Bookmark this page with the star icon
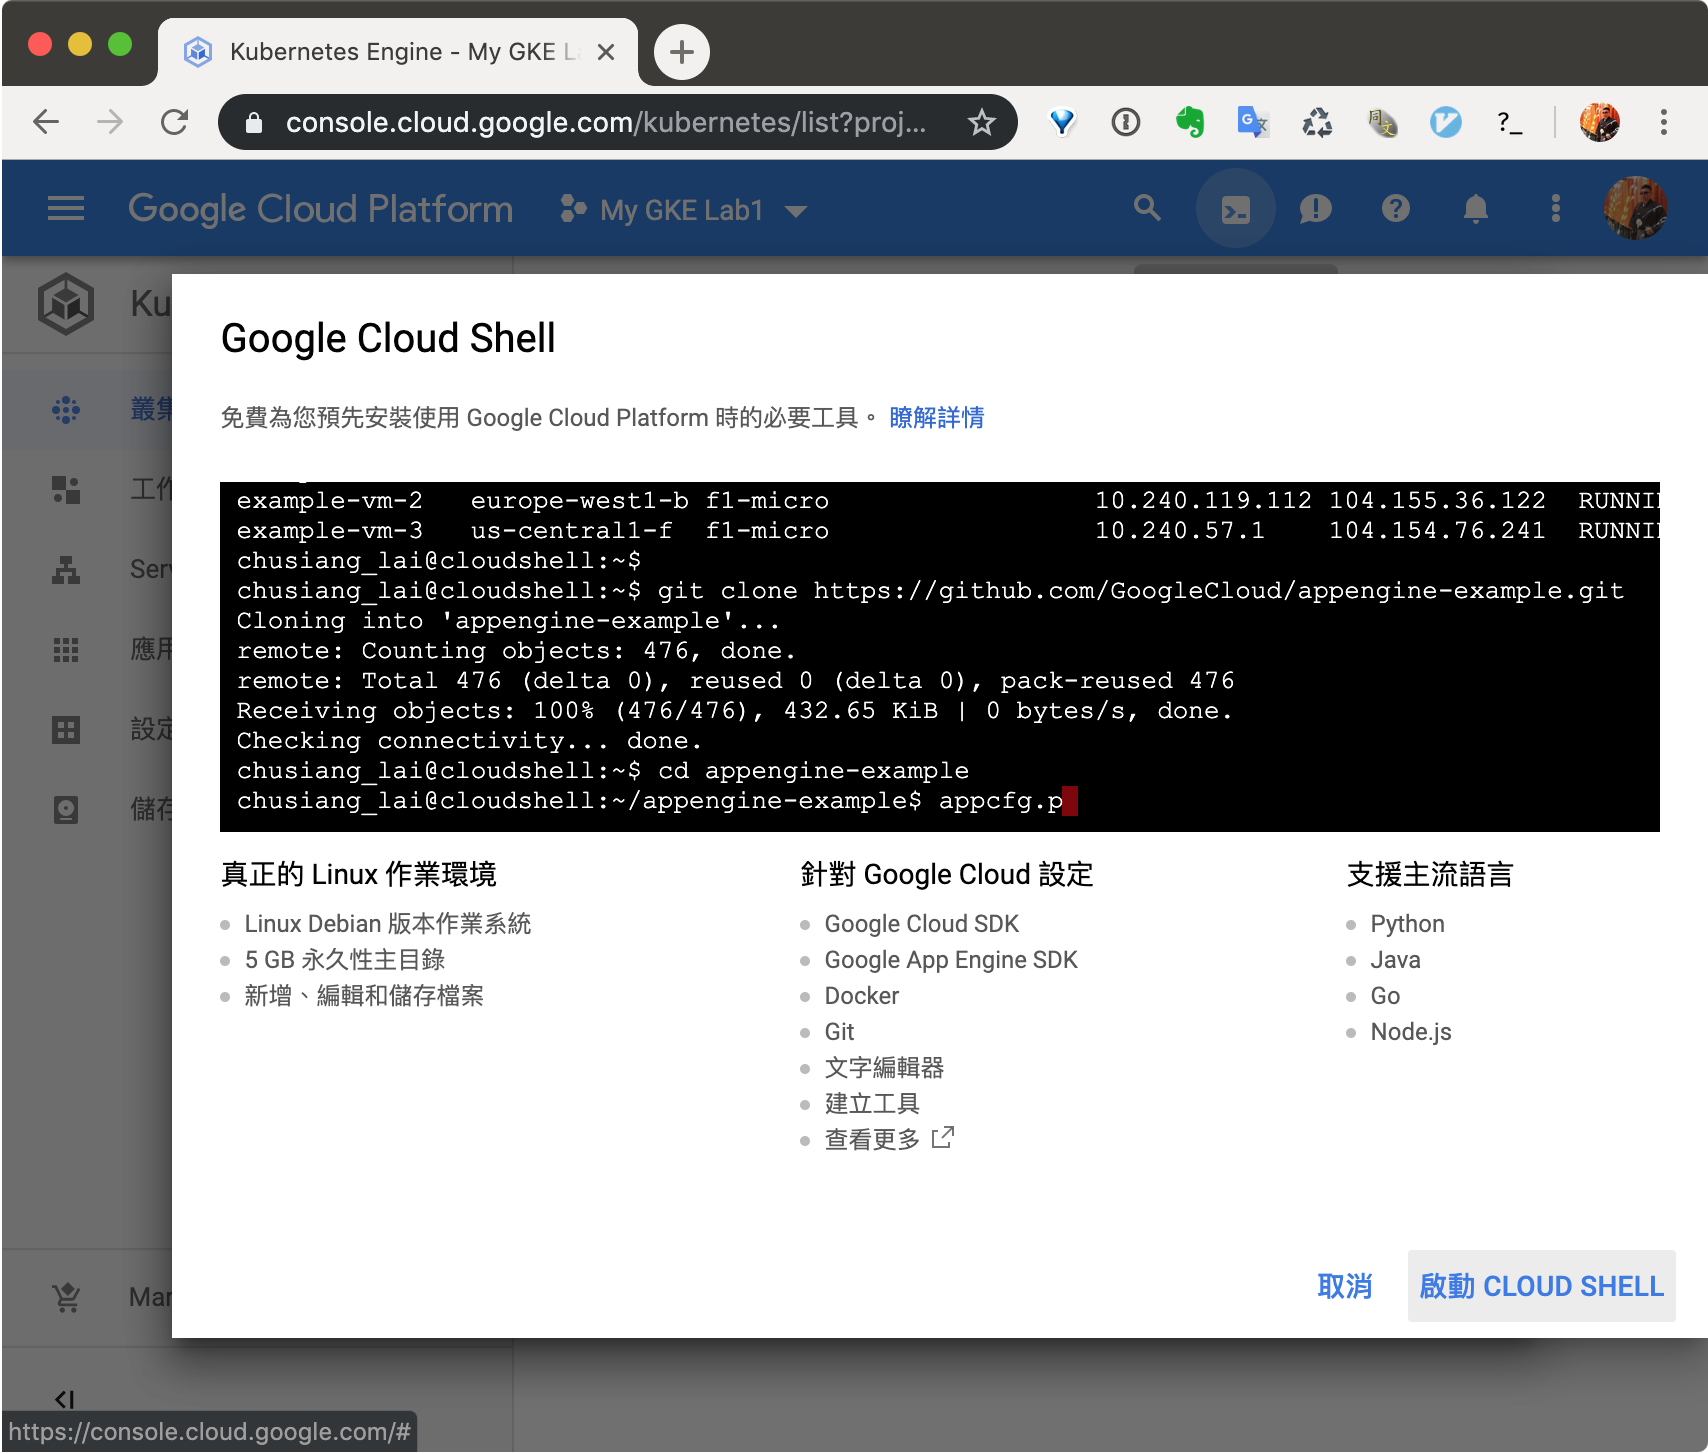Screen dimensions: 1708x1454 click(981, 123)
